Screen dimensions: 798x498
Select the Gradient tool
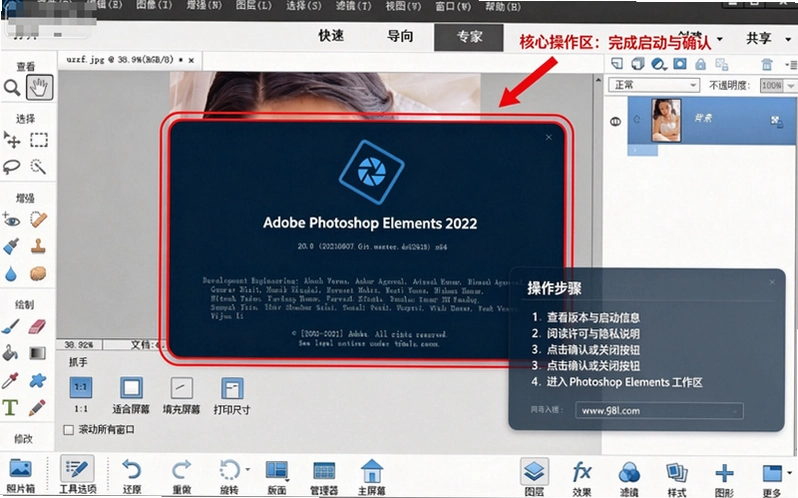(38, 353)
